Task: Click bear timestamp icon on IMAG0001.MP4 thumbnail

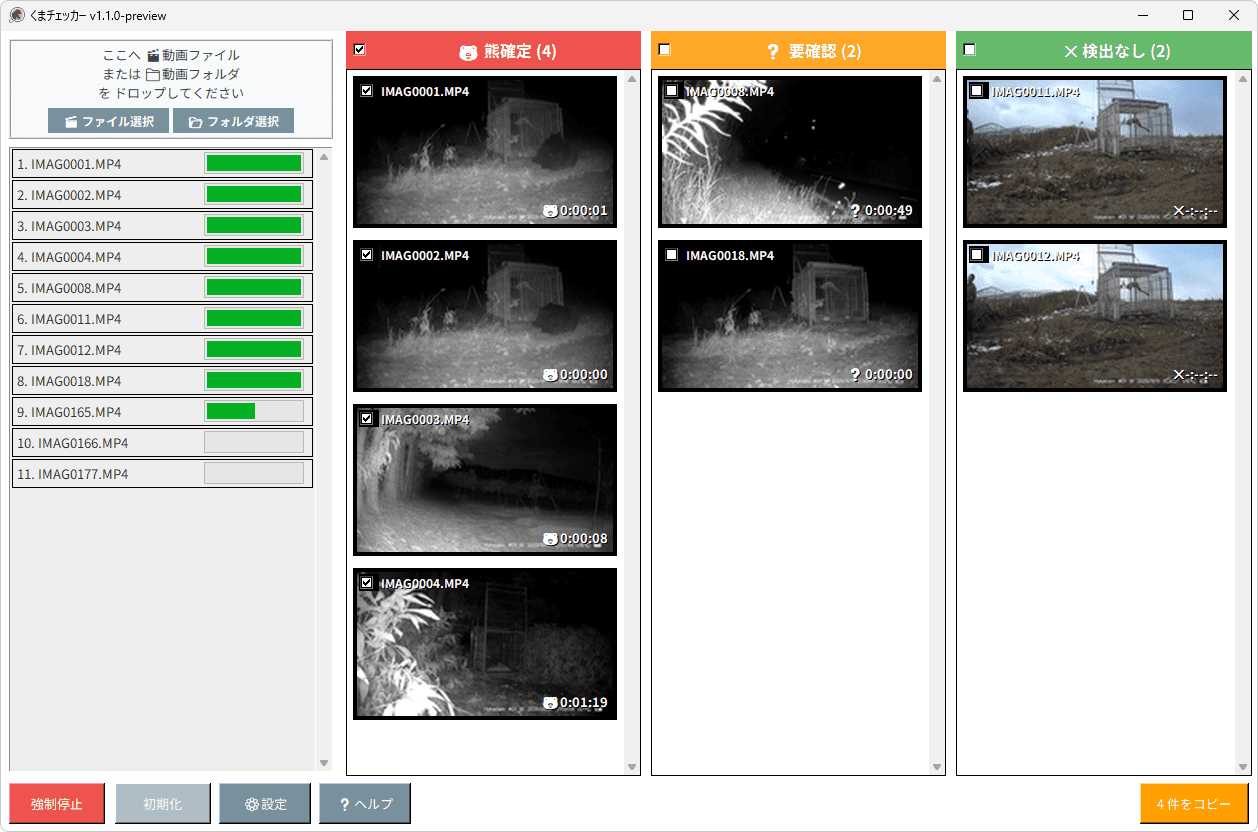Action: [550, 211]
